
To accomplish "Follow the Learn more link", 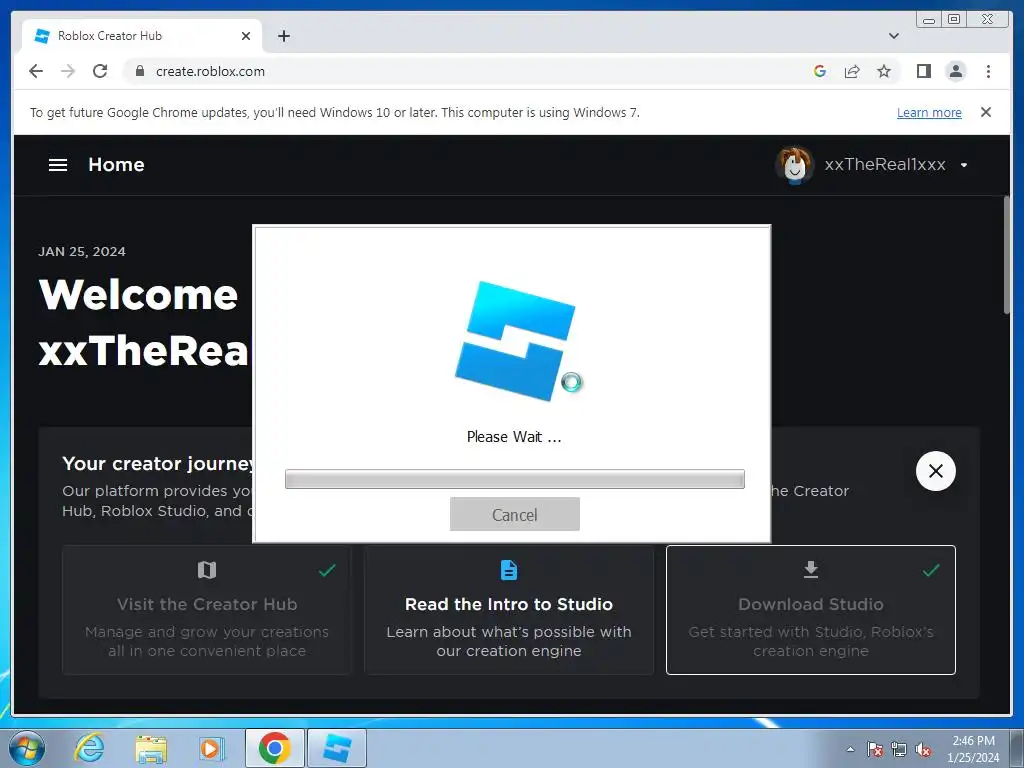I will click(x=929, y=112).
